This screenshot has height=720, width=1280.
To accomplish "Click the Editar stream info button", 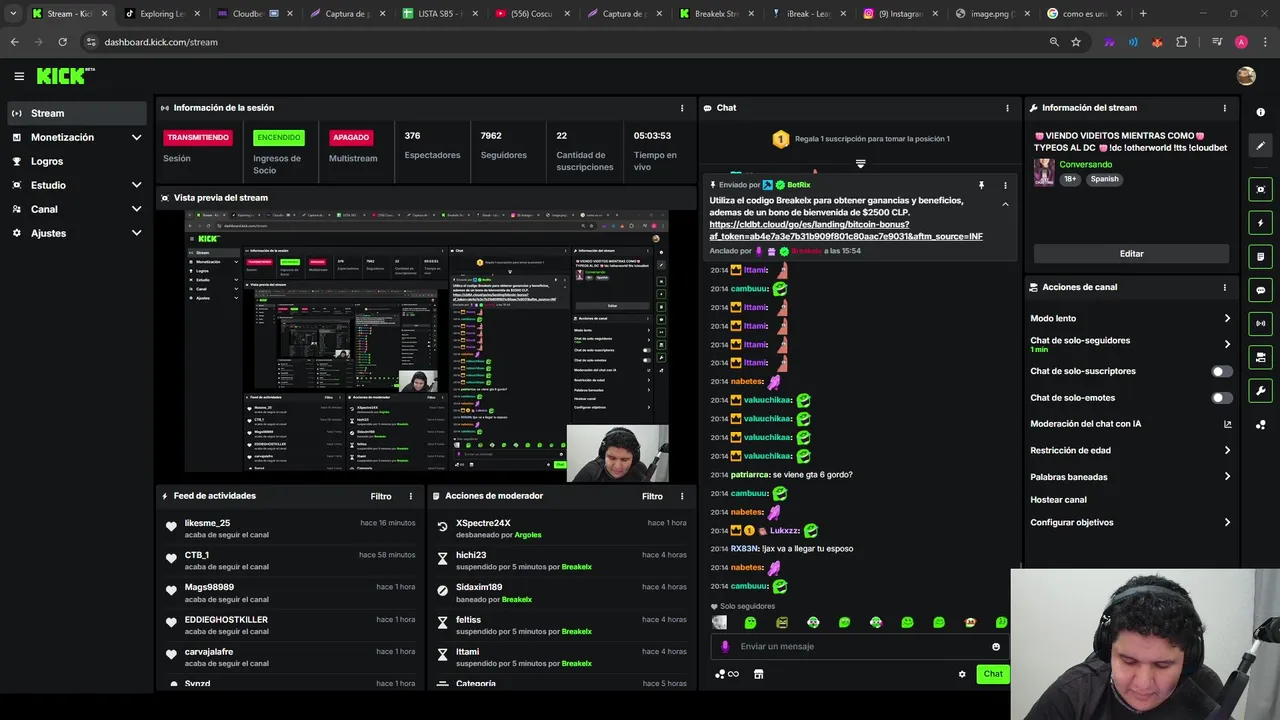I will pos(1131,254).
